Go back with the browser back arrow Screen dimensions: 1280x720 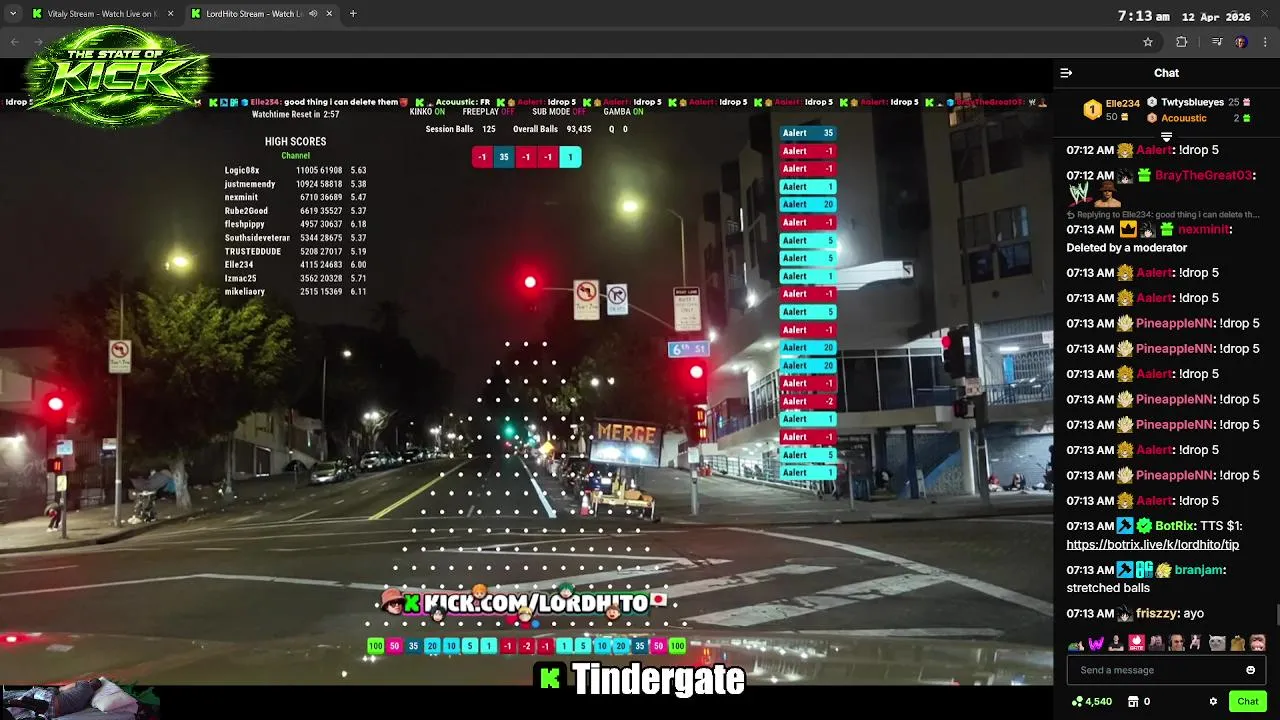[14, 42]
